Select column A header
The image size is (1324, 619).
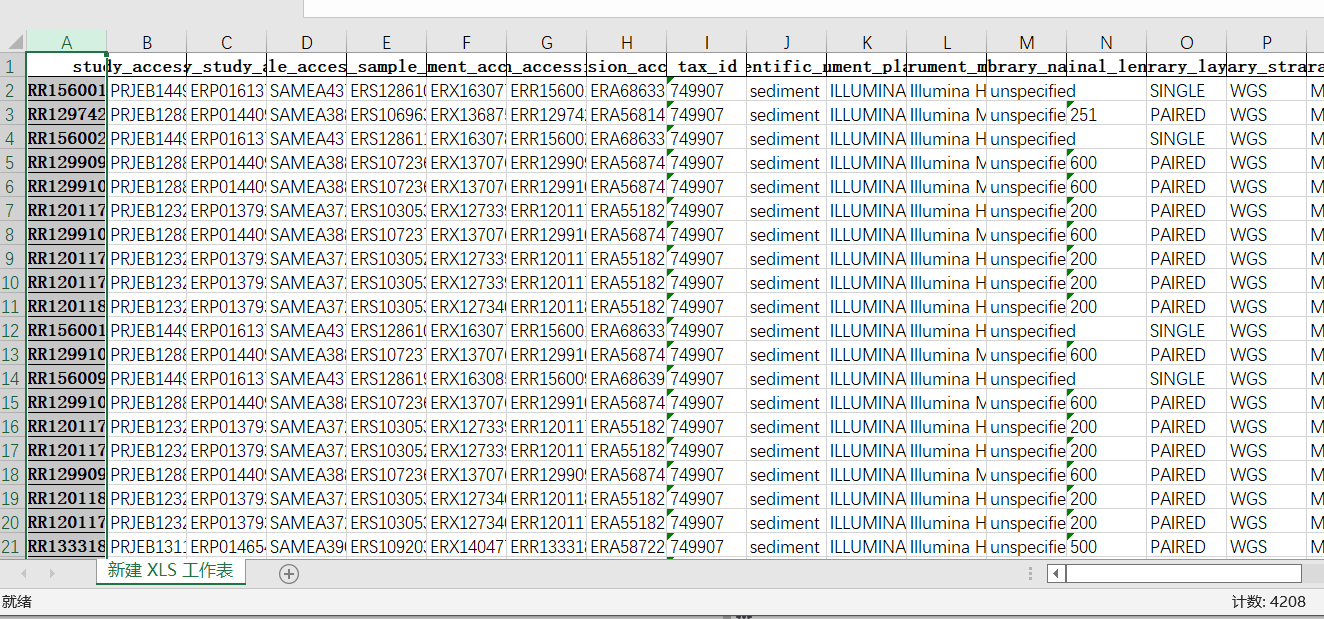coord(66,42)
